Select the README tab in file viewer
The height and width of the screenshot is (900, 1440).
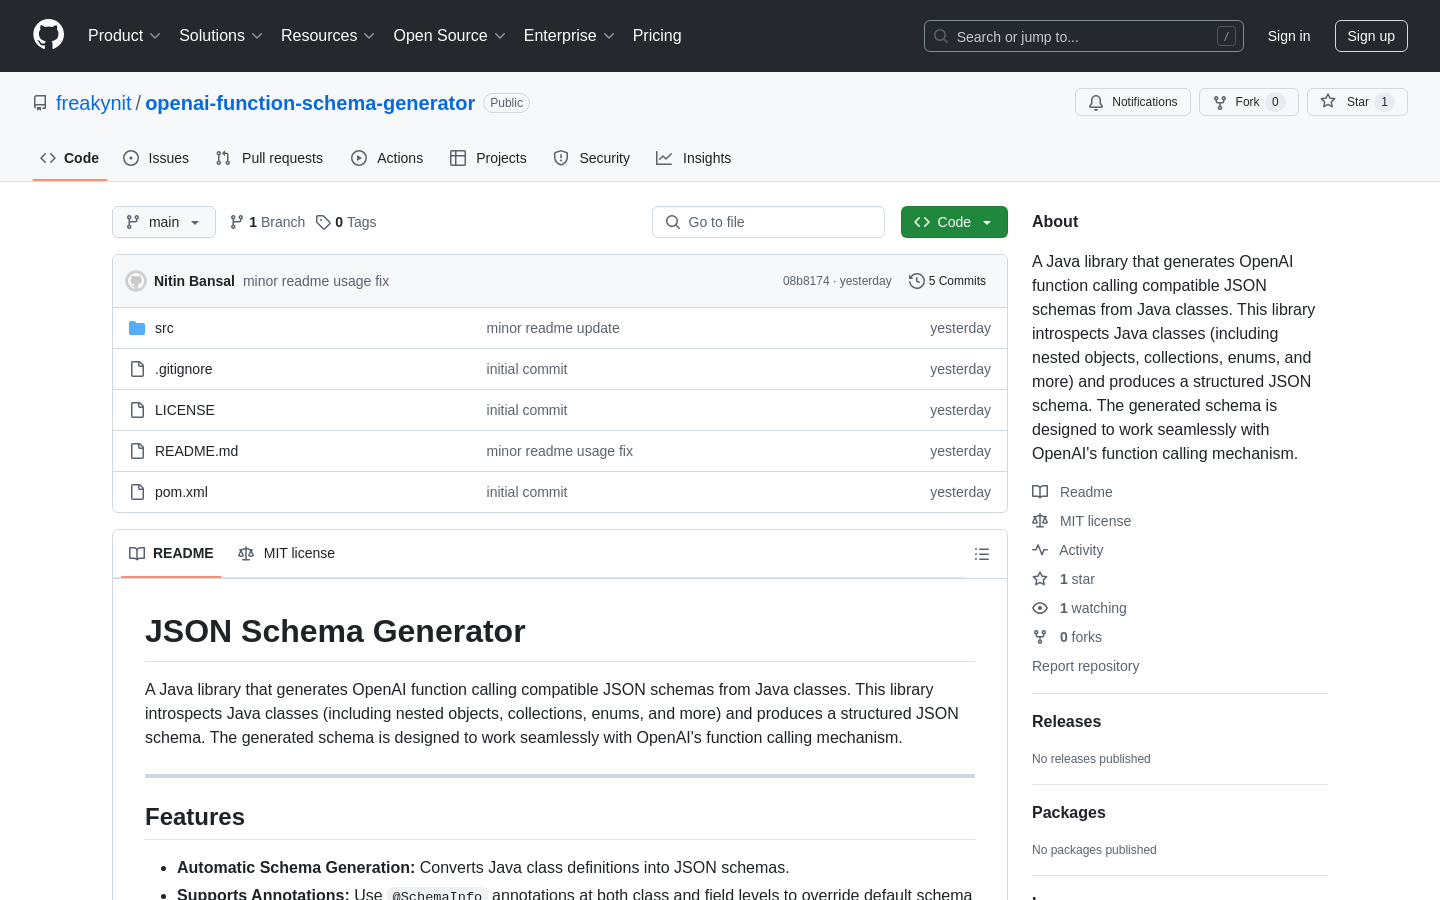point(171,553)
